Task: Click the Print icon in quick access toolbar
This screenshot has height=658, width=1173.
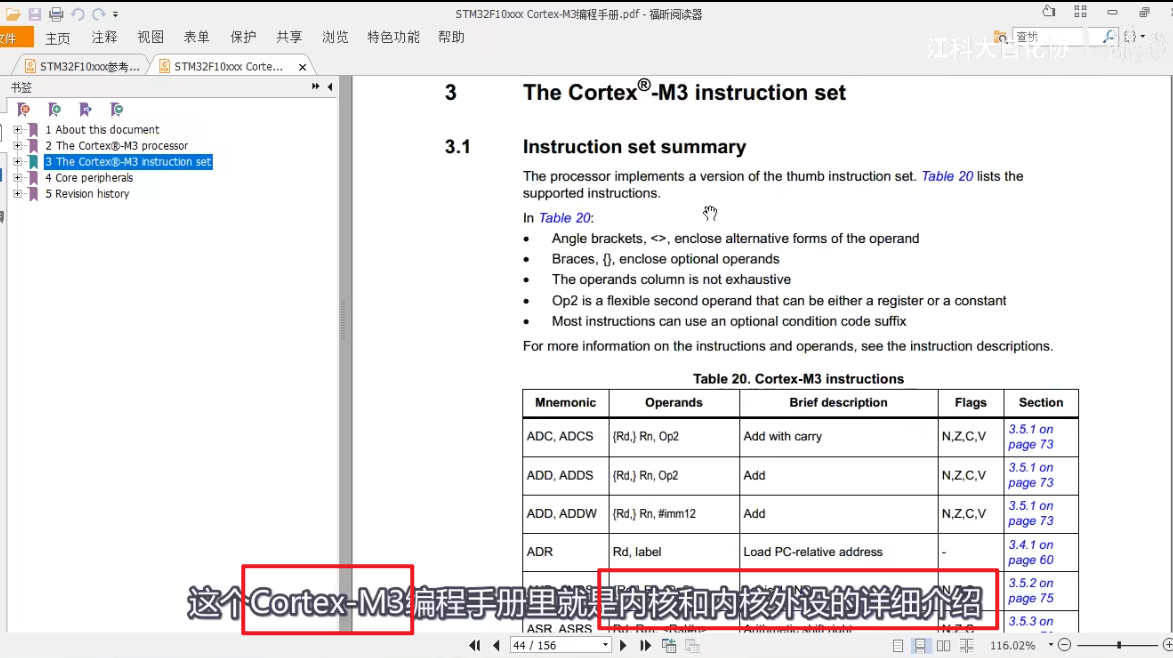Action: tap(56, 14)
